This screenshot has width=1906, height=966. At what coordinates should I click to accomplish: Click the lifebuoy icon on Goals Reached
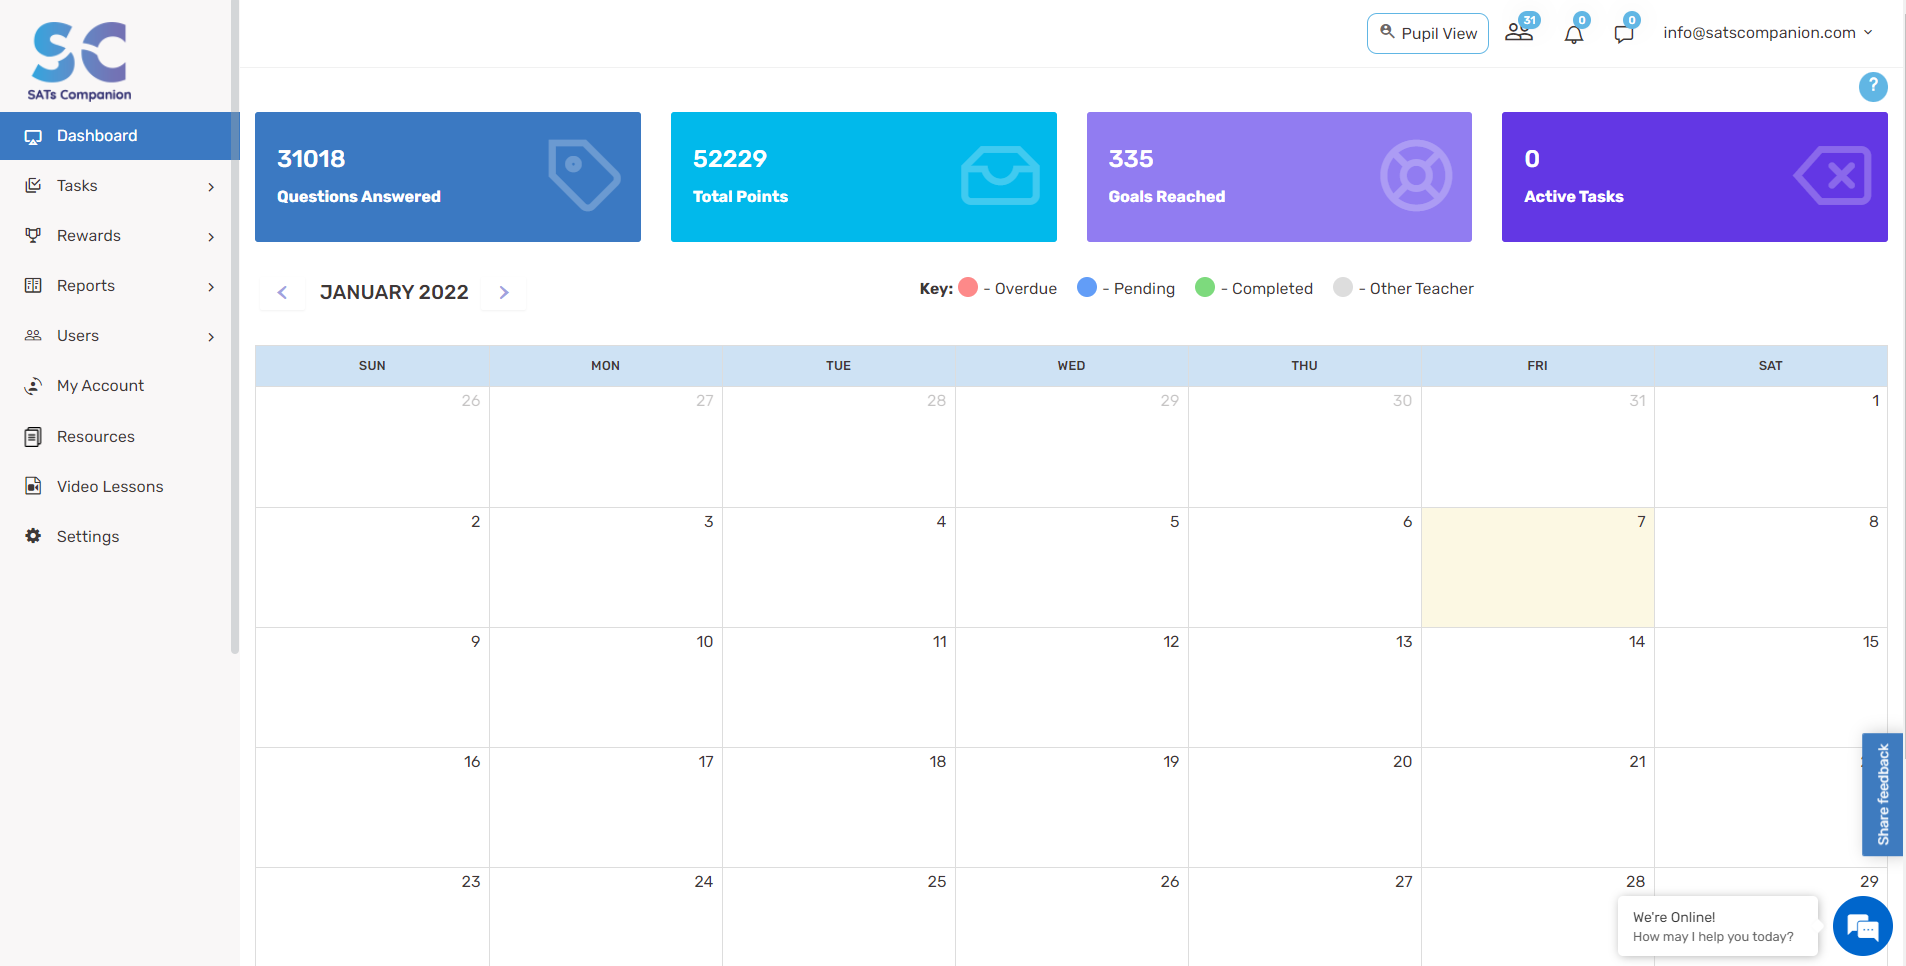[x=1416, y=176]
